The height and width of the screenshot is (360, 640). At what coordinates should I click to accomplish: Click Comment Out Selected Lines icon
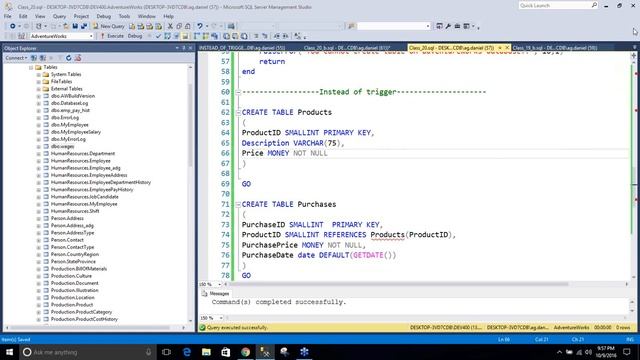point(256,36)
